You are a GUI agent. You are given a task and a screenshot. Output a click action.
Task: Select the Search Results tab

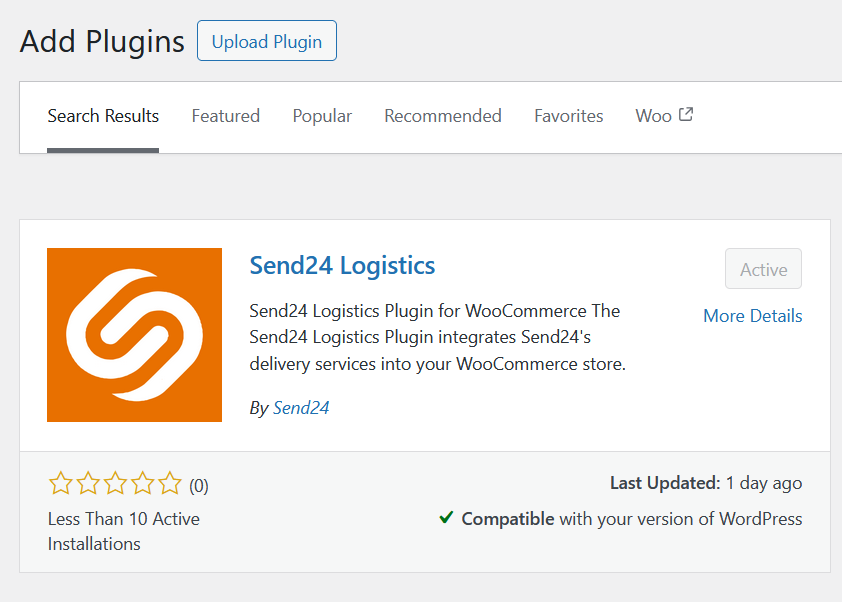pyautogui.click(x=103, y=116)
